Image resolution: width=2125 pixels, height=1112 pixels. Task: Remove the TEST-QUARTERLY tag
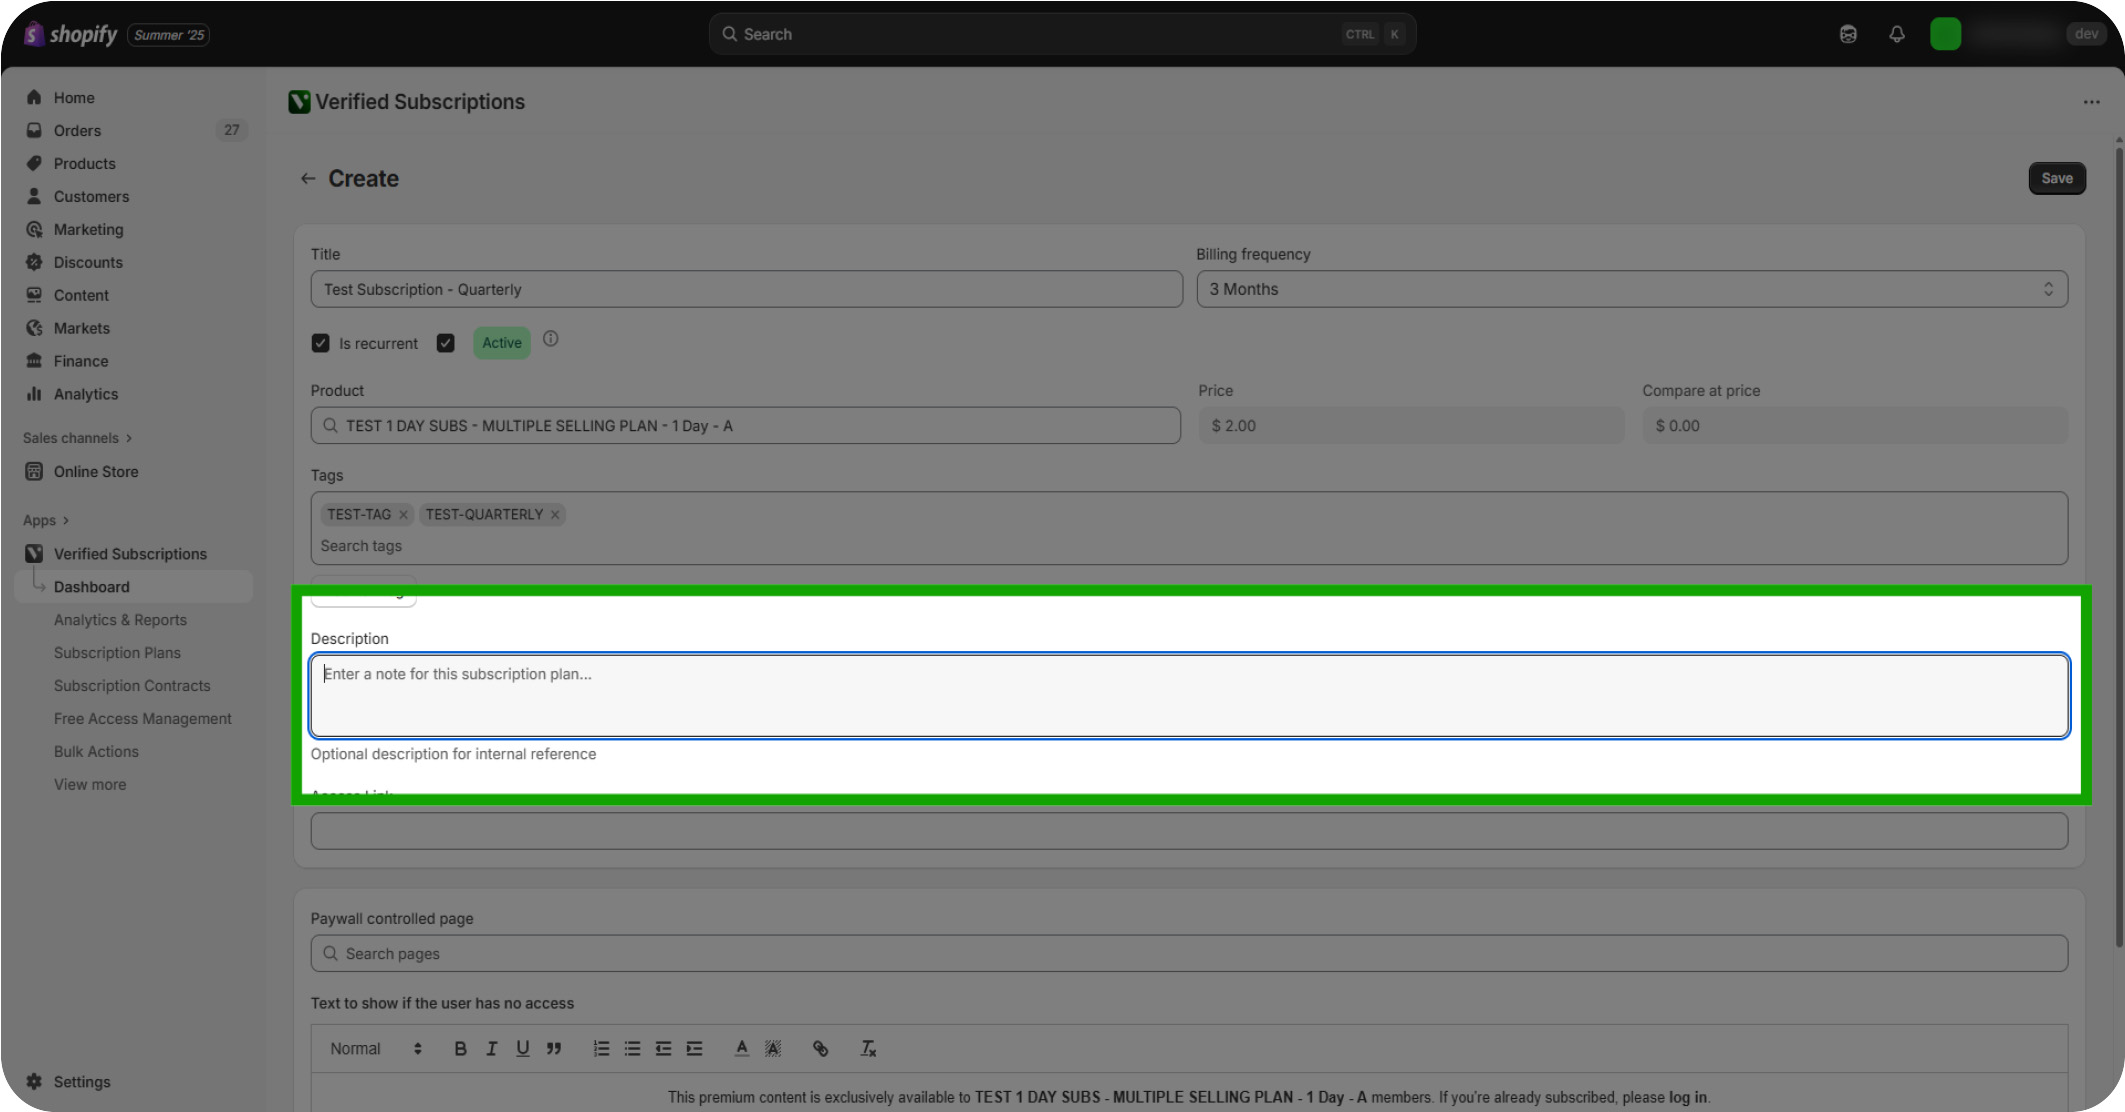click(x=555, y=514)
